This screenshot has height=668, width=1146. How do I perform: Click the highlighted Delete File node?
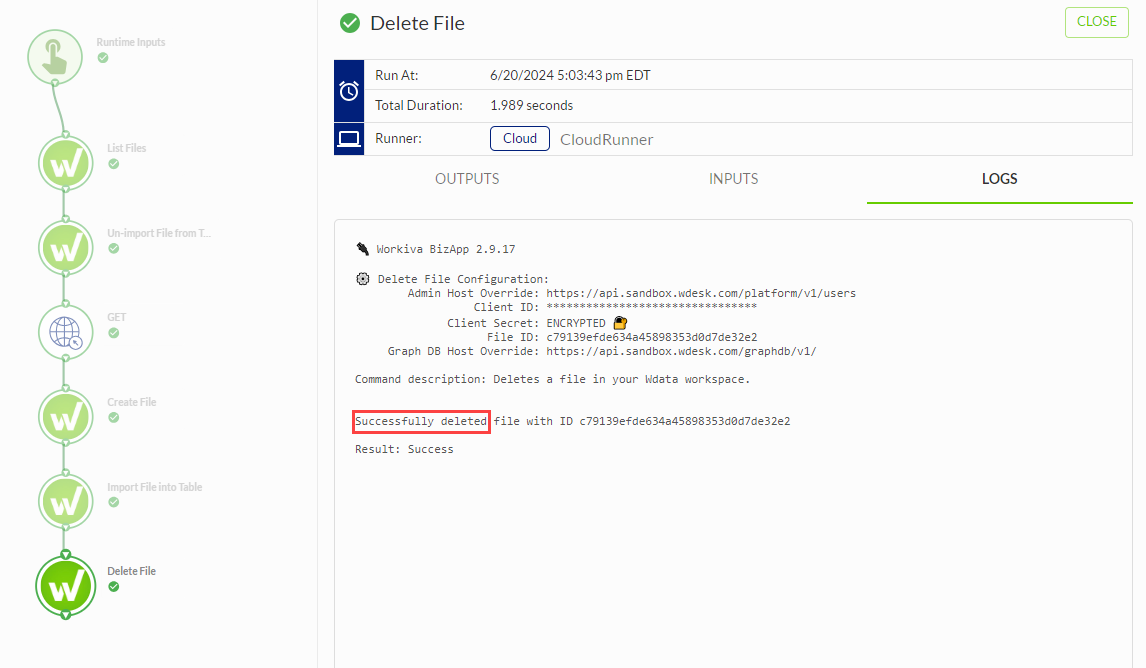click(66, 587)
